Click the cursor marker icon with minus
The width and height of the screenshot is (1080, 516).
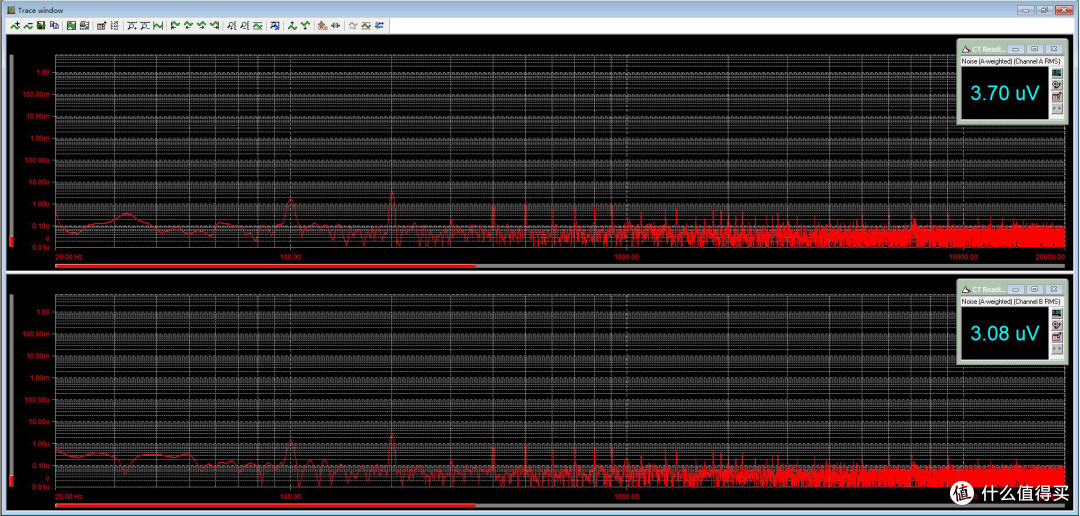coord(244,26)
